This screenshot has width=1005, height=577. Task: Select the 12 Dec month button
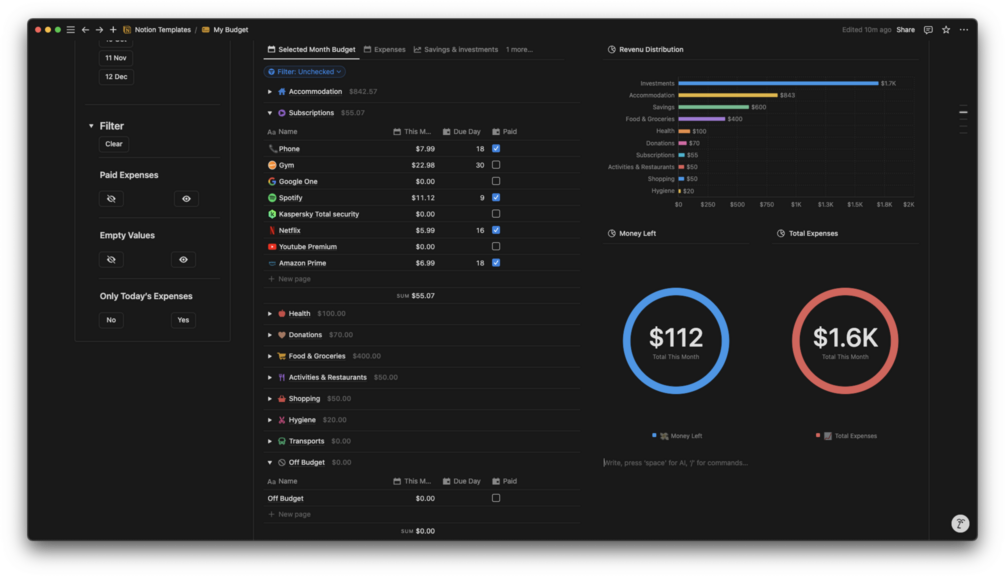pos(116,77)
